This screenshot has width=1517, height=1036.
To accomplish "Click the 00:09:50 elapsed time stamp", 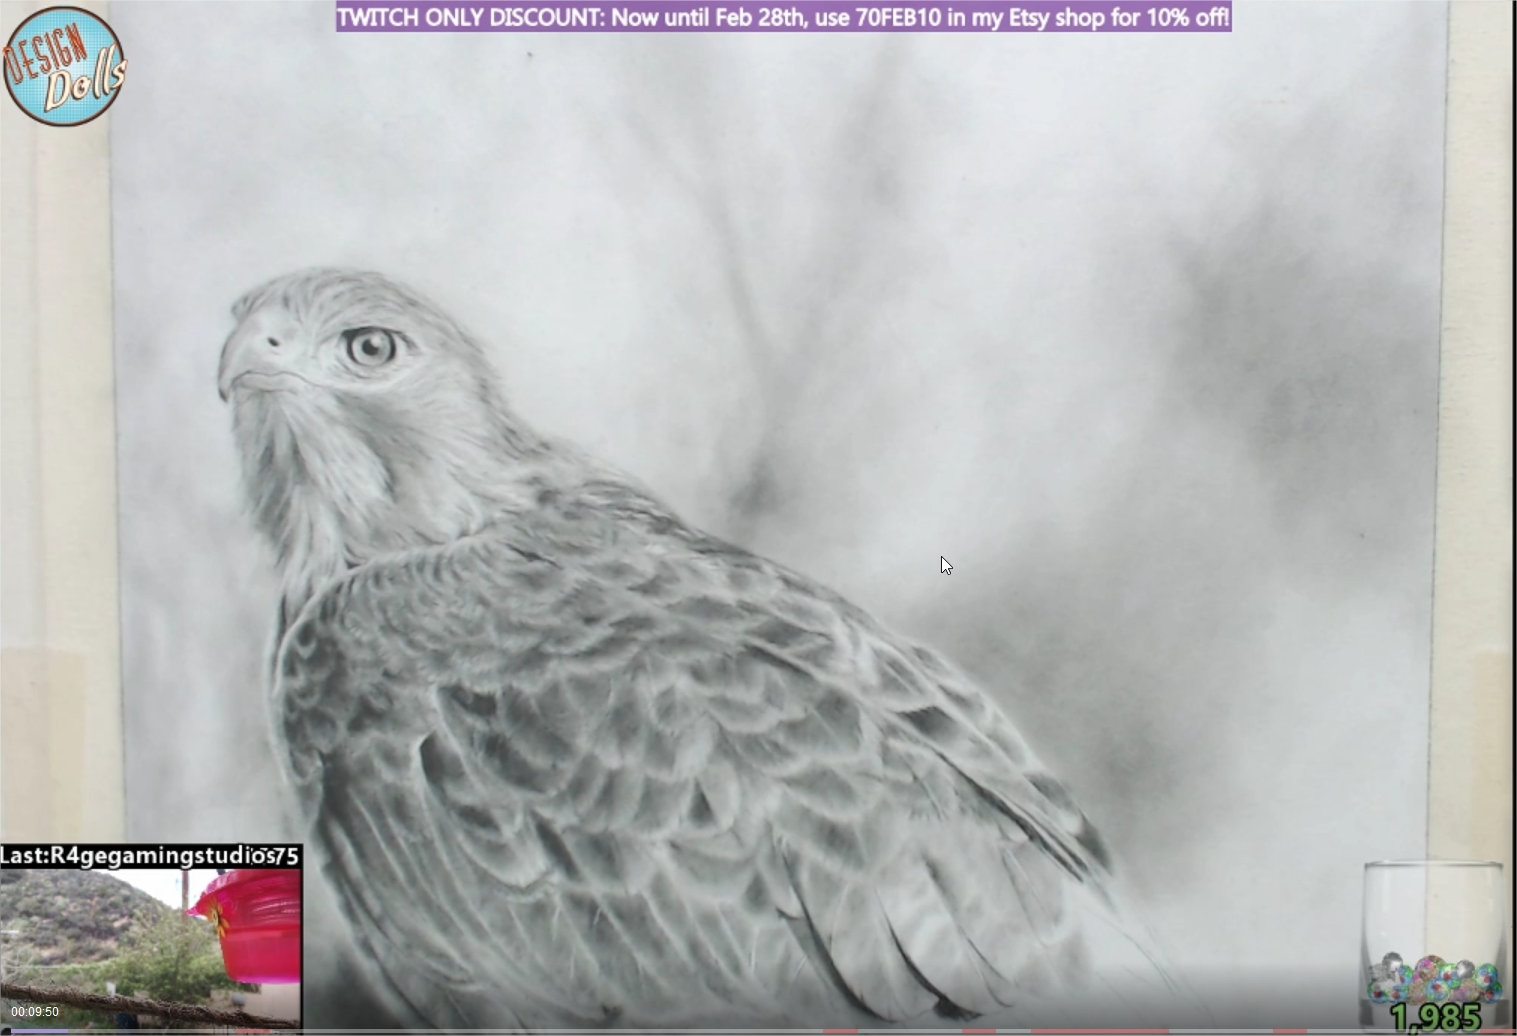I will 35,1012.
